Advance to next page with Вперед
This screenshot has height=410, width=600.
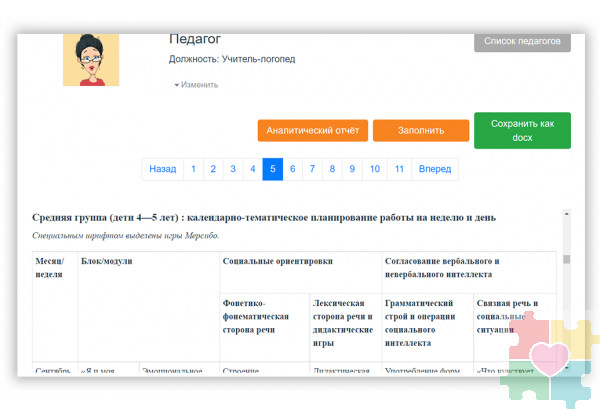click(435, 169)
